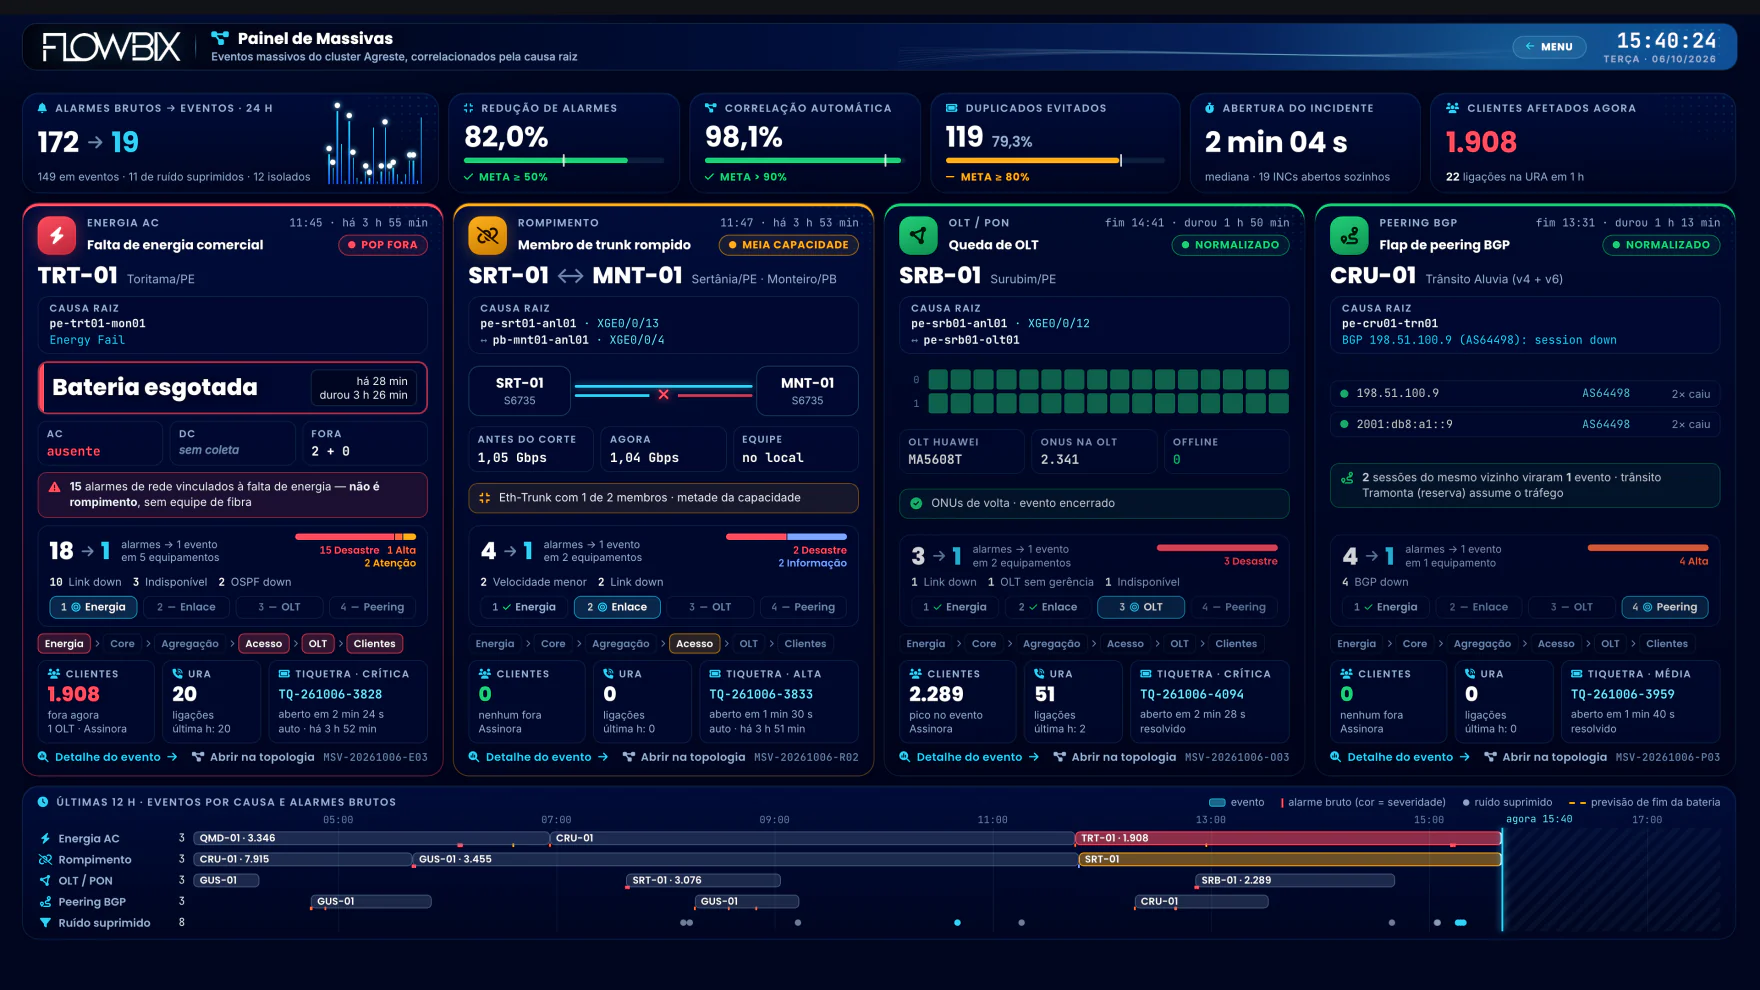Click the SRB-01 · 2.289 timeline bar
Image resolution: width=1760 pixels, height=990 pixels.
coord(1295,880)
